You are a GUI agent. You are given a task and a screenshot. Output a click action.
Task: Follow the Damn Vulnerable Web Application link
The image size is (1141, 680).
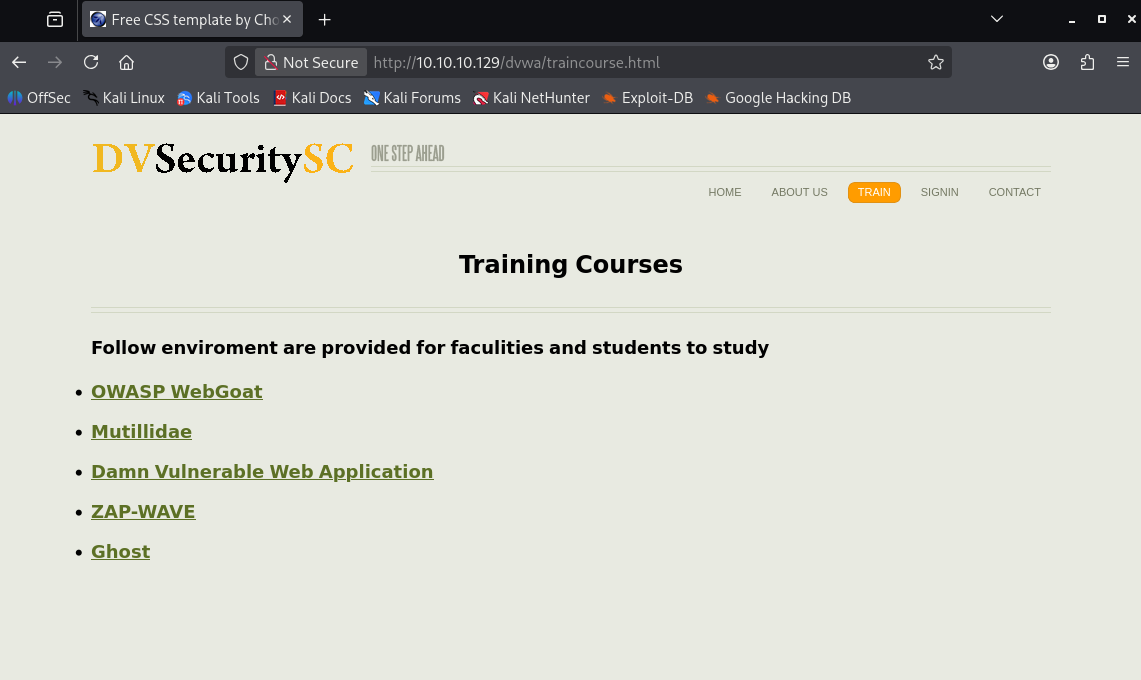tap(262, 472)
